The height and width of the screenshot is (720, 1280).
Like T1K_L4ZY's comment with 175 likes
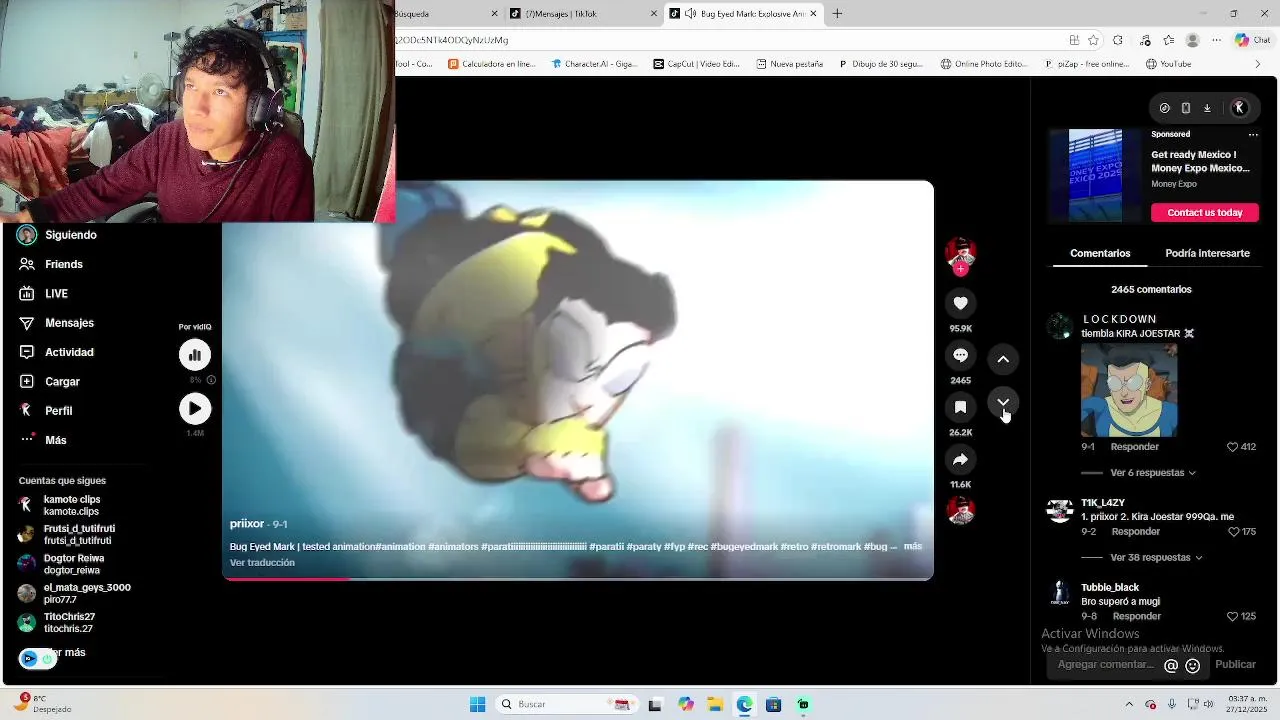1233,532
